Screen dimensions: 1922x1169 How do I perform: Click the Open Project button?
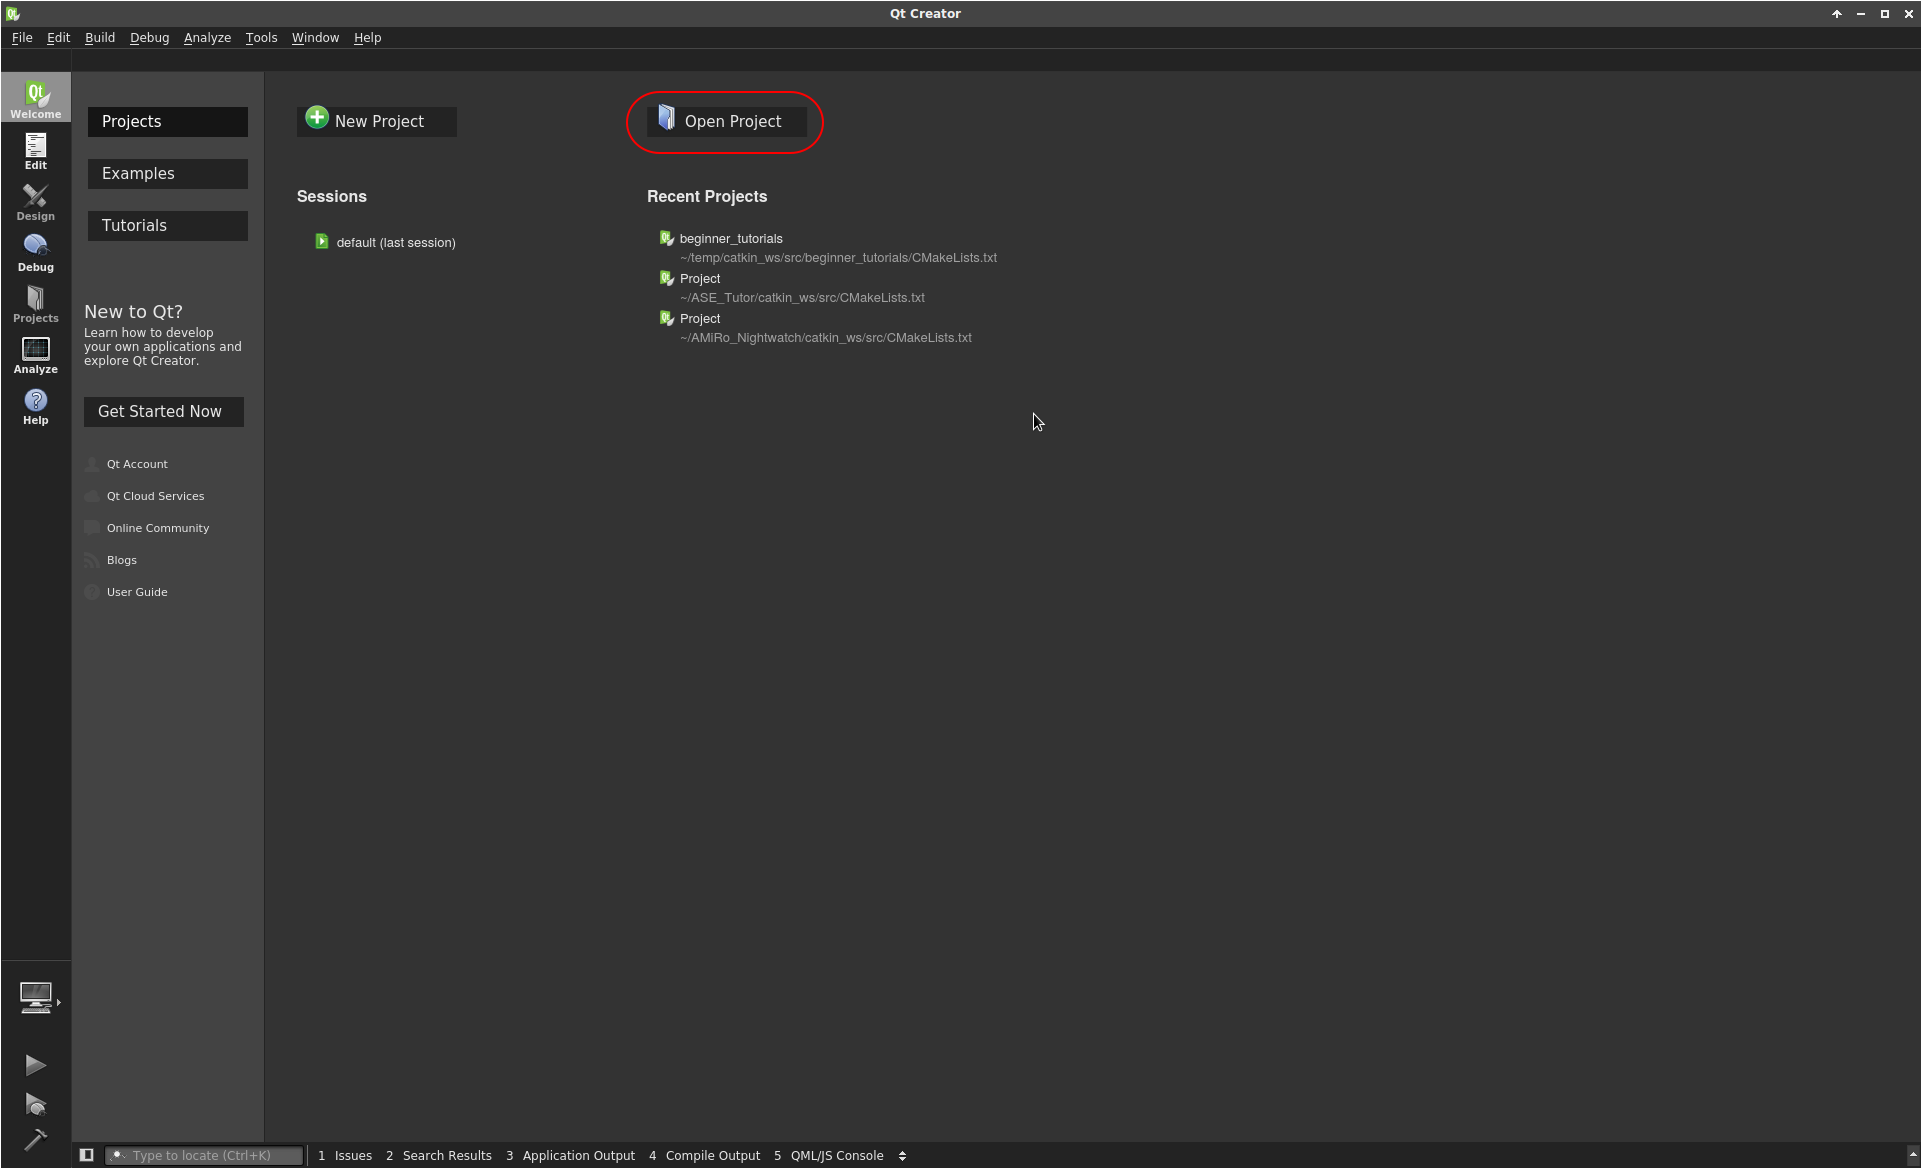pyautogui.click(x=725, y=121)
